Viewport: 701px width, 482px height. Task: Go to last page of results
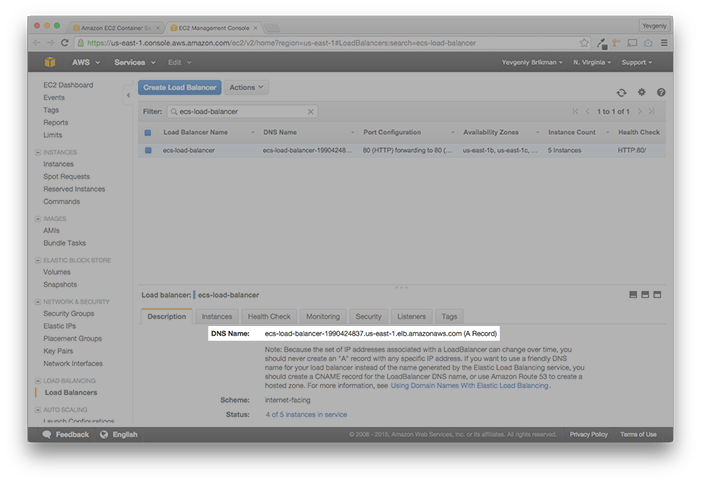click(652, 111)
